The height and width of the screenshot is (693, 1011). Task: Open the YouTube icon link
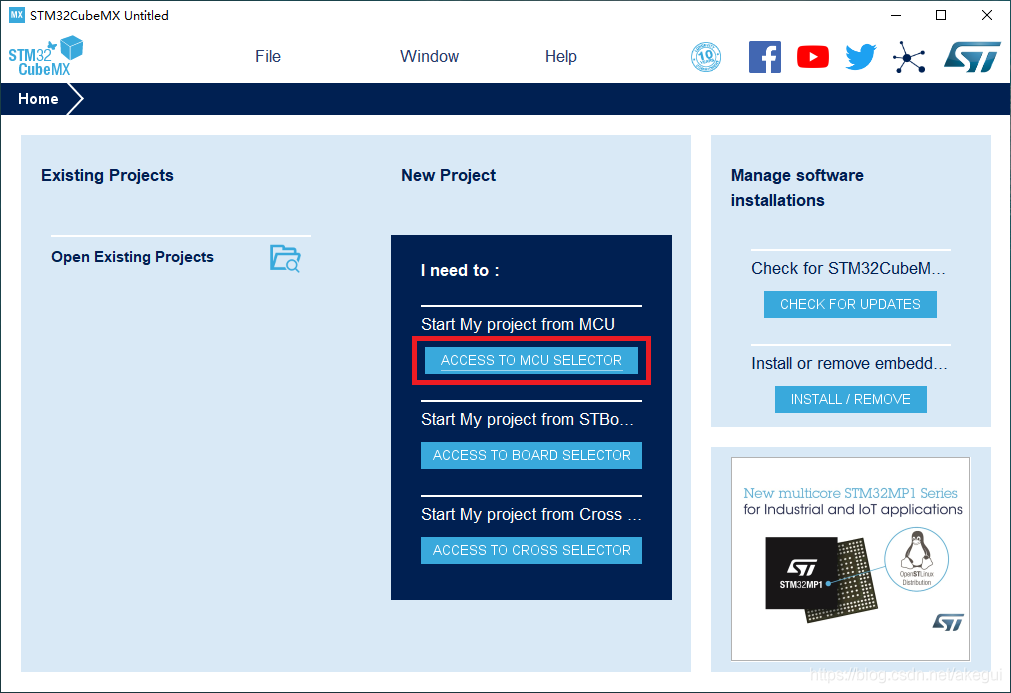pos(812,57)
